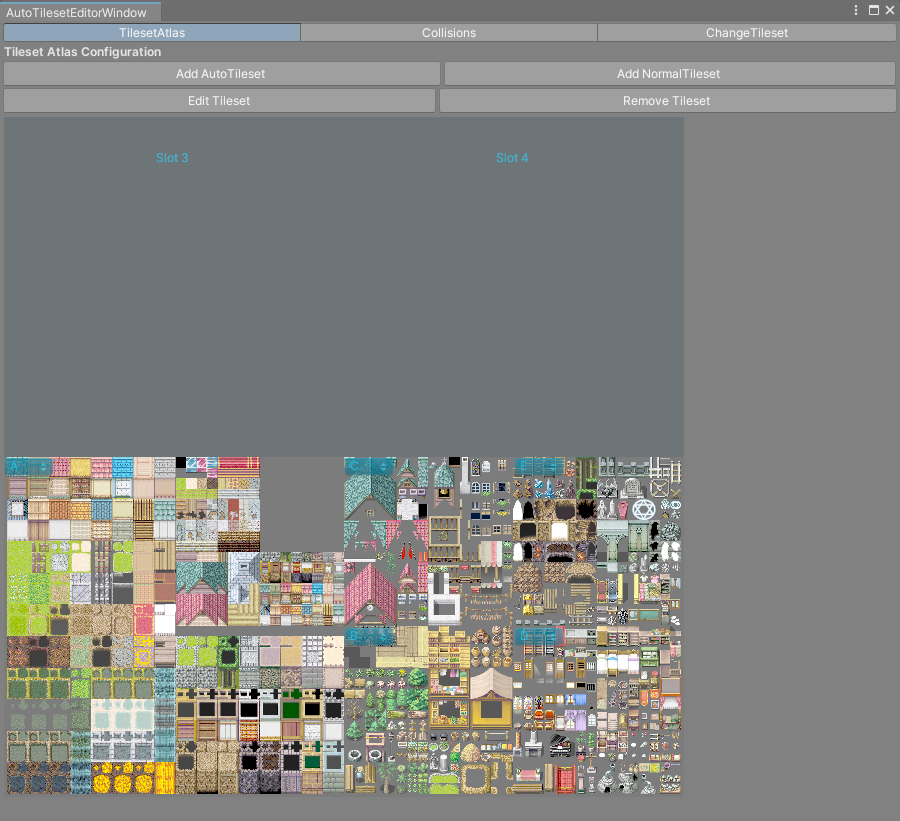Screen dimensions: 900x821
Task: Click Remove Tileset button
Action: pyautogui.click(x=667, y=100)
